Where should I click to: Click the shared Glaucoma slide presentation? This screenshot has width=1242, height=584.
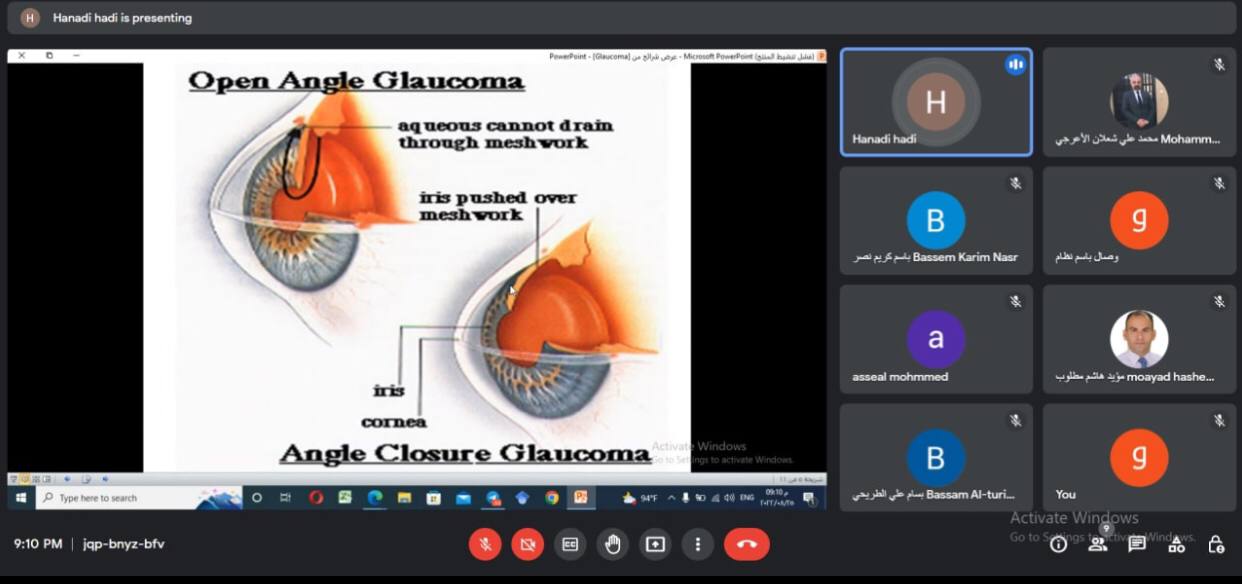pyautogui.click(x=417, y=267)
